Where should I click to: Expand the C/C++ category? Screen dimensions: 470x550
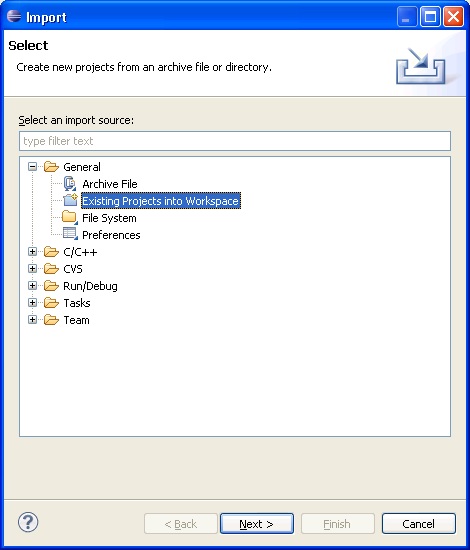[x=32, y=252]
